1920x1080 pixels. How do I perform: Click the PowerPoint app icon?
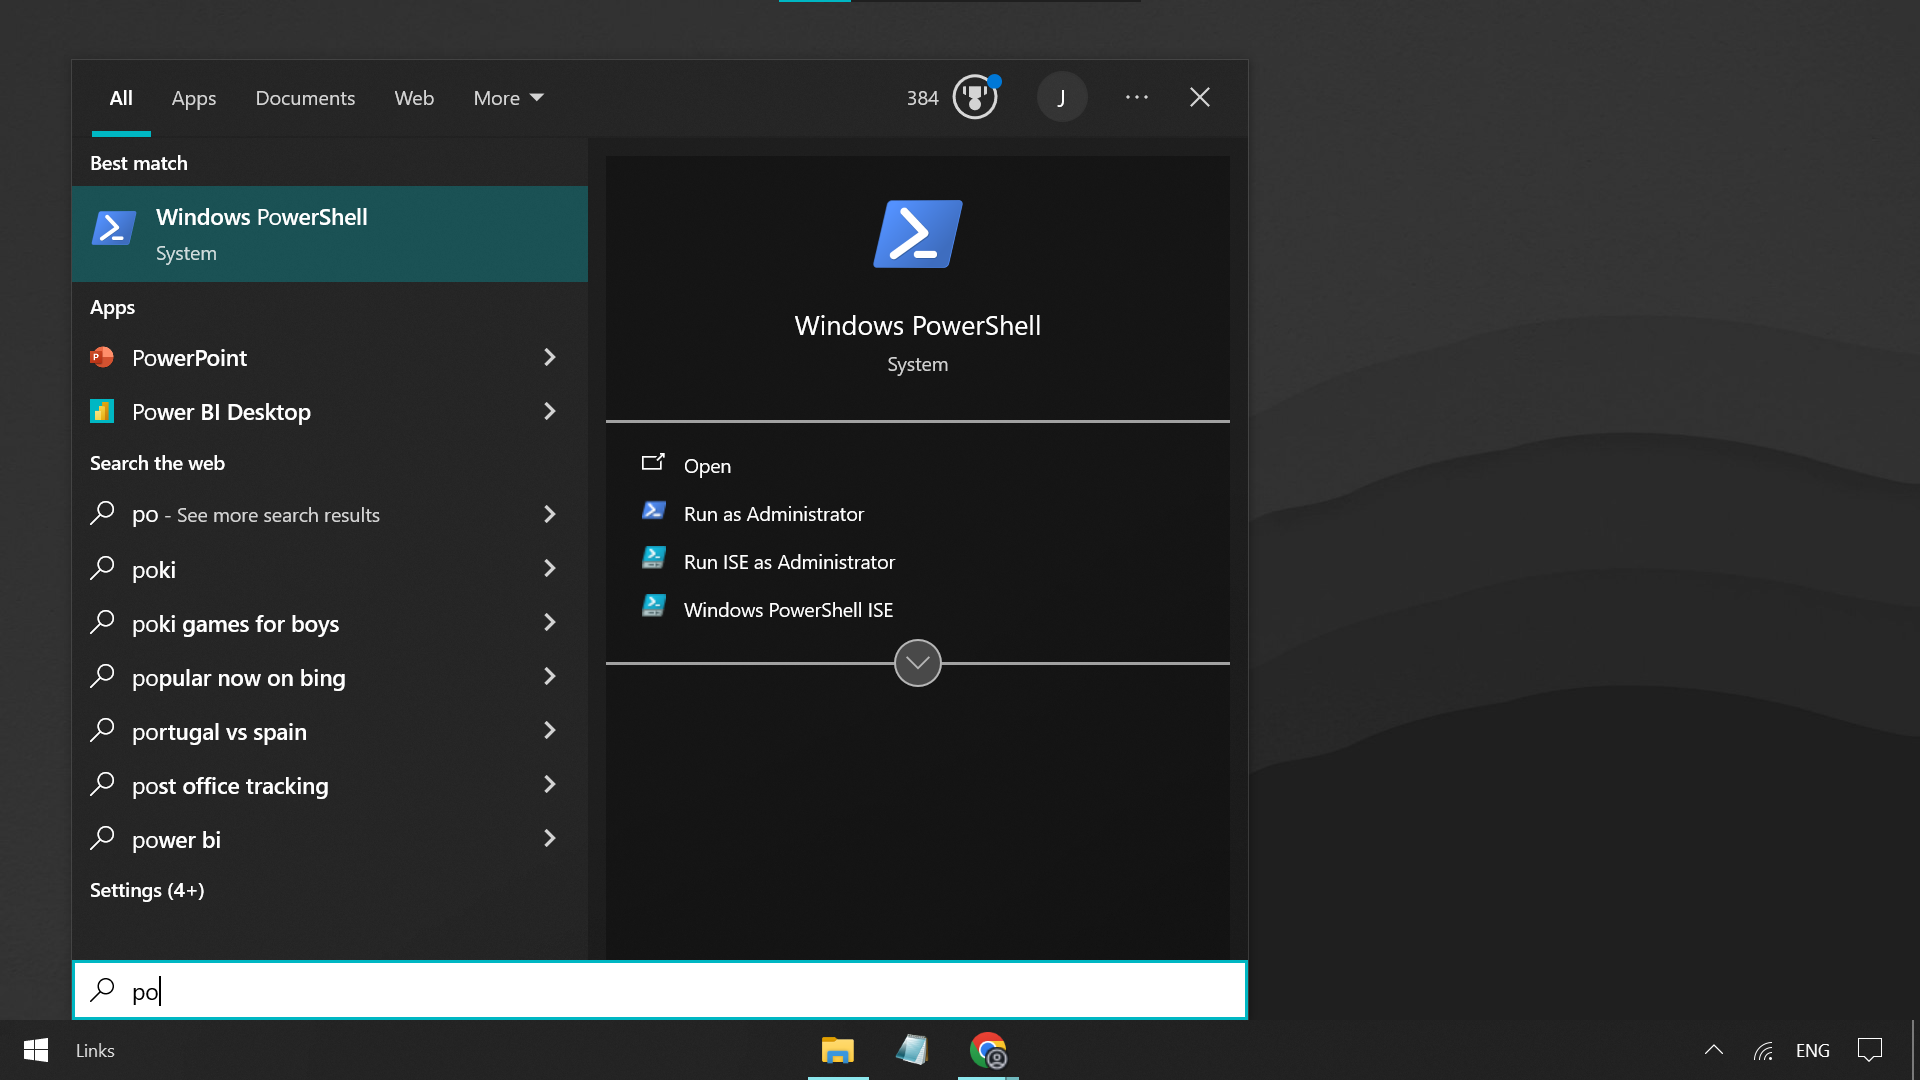click(102, 357)
